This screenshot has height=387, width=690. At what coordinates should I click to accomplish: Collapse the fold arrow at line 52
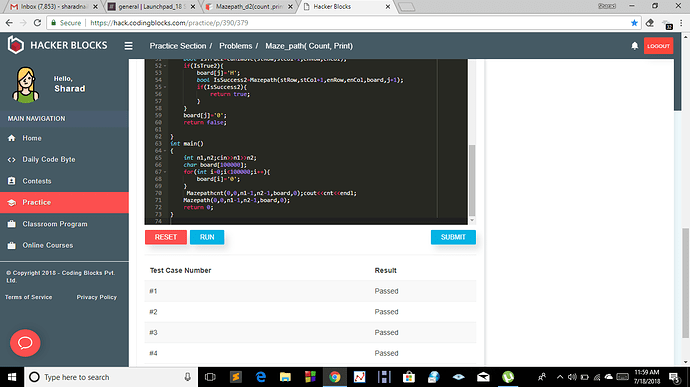click(165, 66)
